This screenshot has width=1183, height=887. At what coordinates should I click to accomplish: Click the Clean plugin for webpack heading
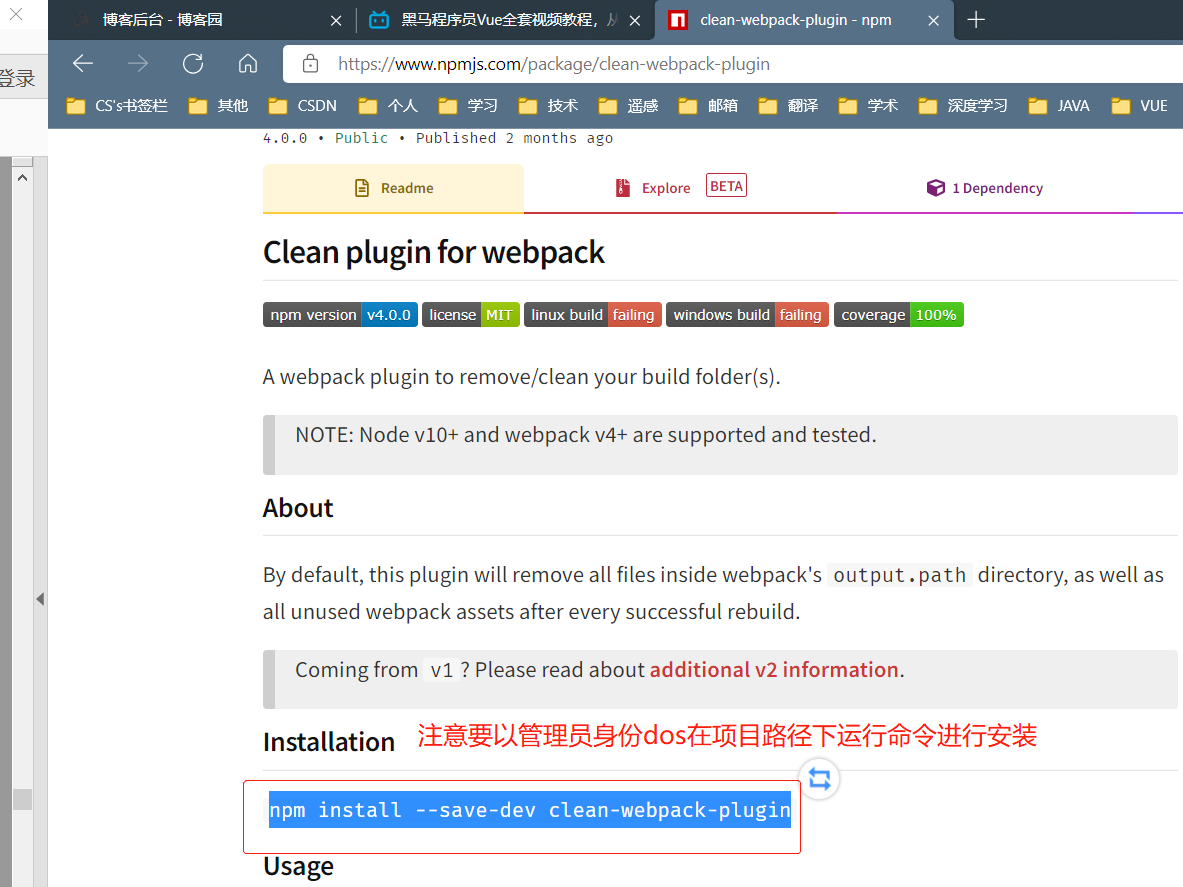434,253
